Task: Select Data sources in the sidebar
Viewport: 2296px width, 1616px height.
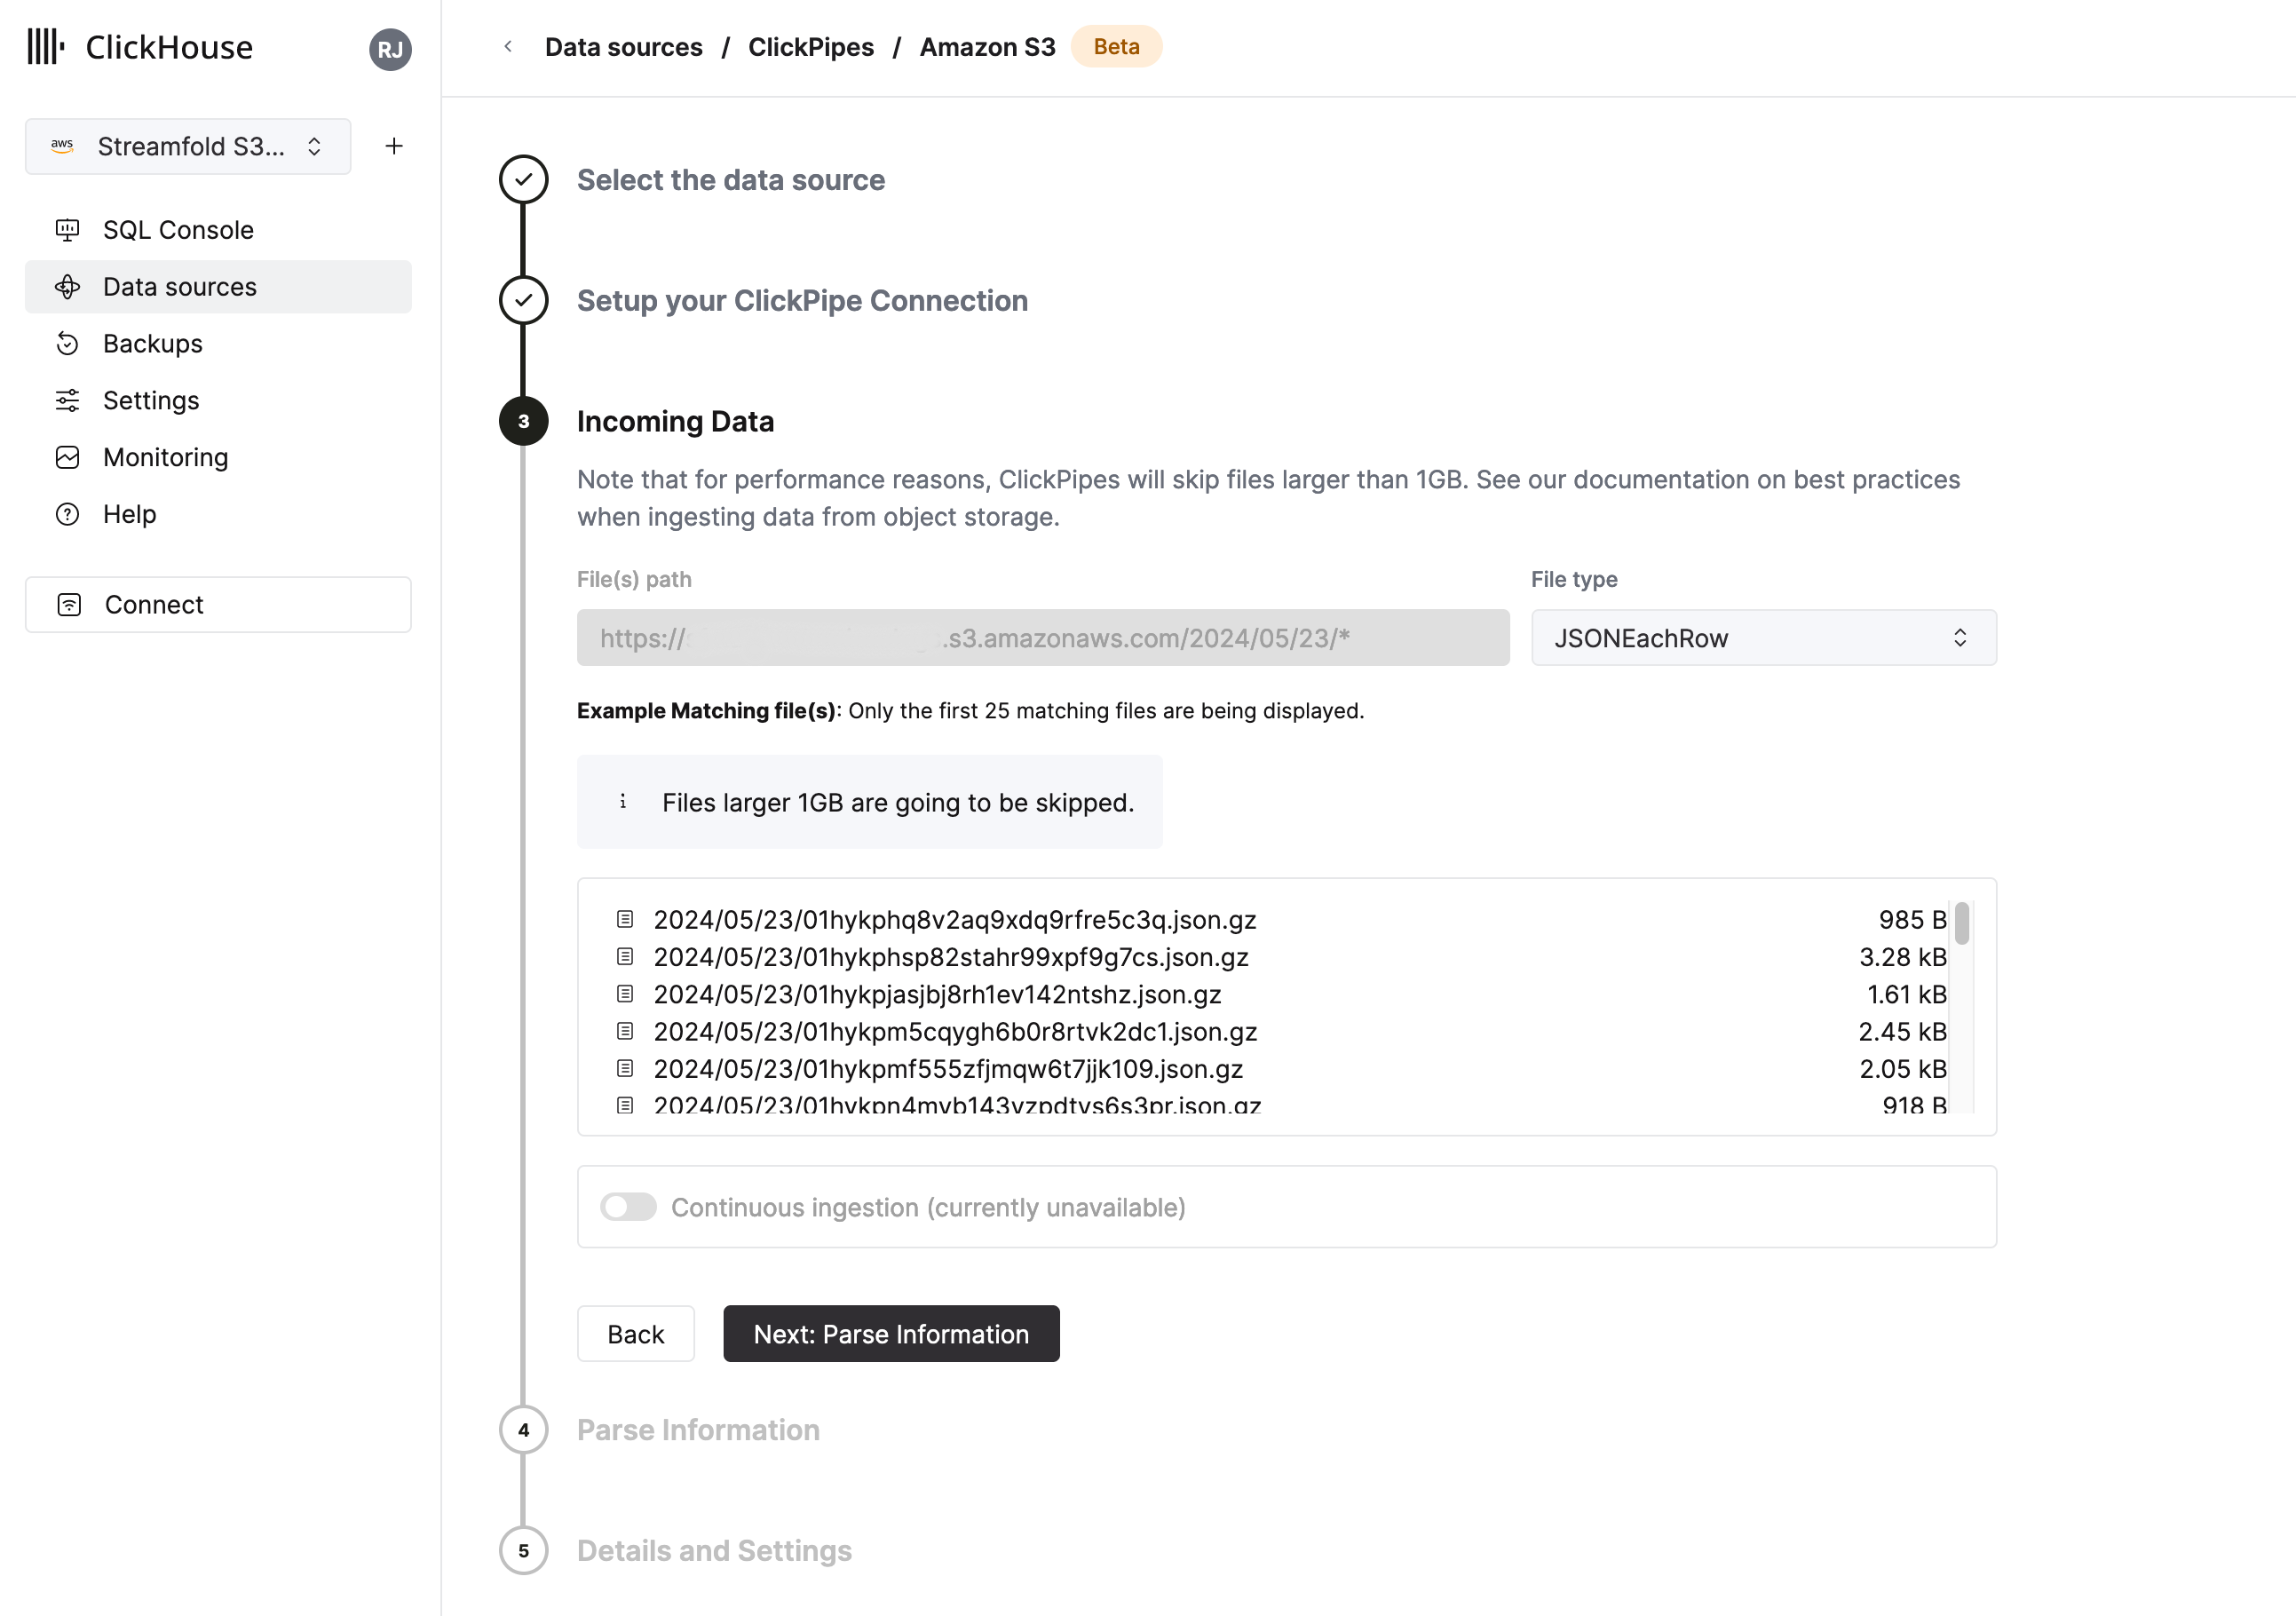Action: [218, 287]
